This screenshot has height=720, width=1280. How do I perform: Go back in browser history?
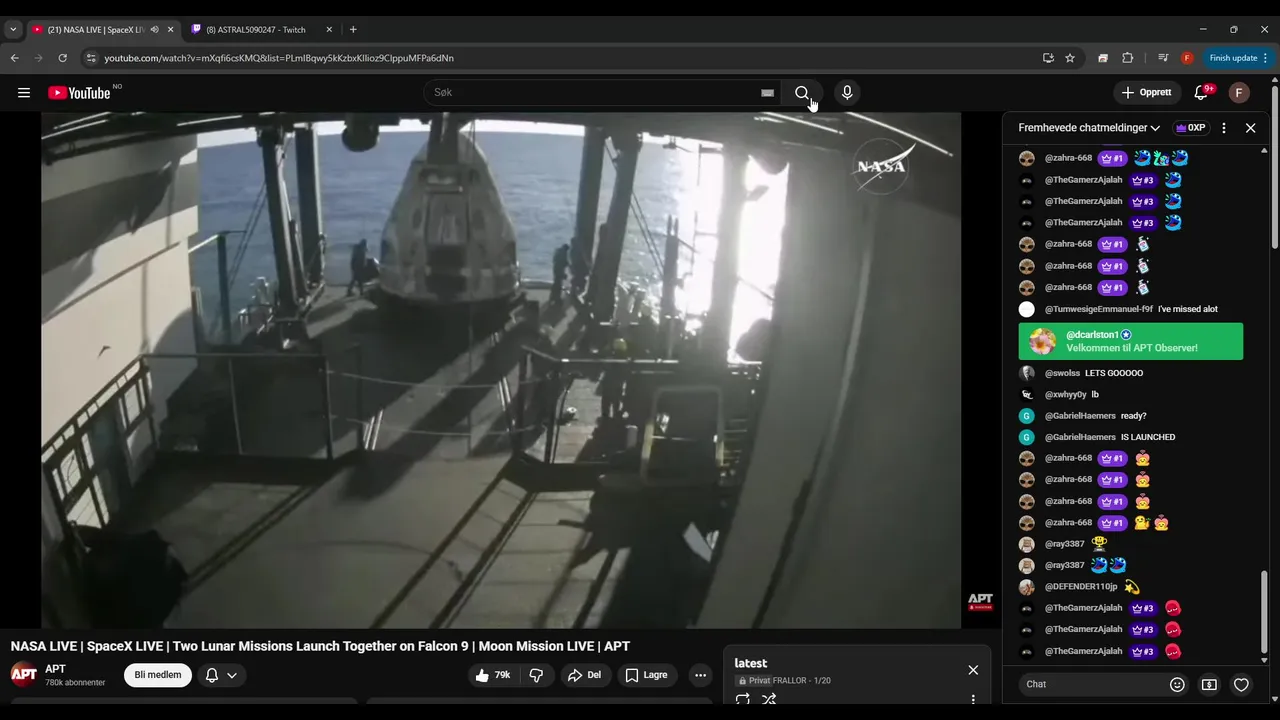pyautogui.click(x=14, y=58)
